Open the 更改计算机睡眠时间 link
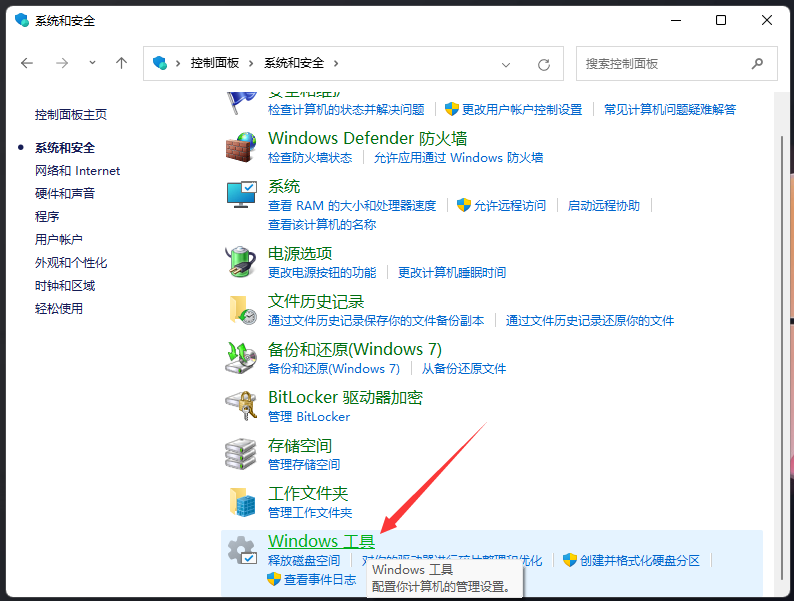794x601 pixels. pos(452,273)
